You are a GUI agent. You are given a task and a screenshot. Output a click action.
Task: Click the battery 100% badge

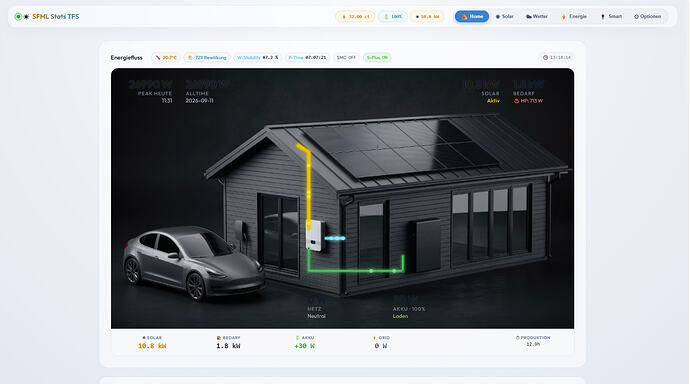coord(393,17)
